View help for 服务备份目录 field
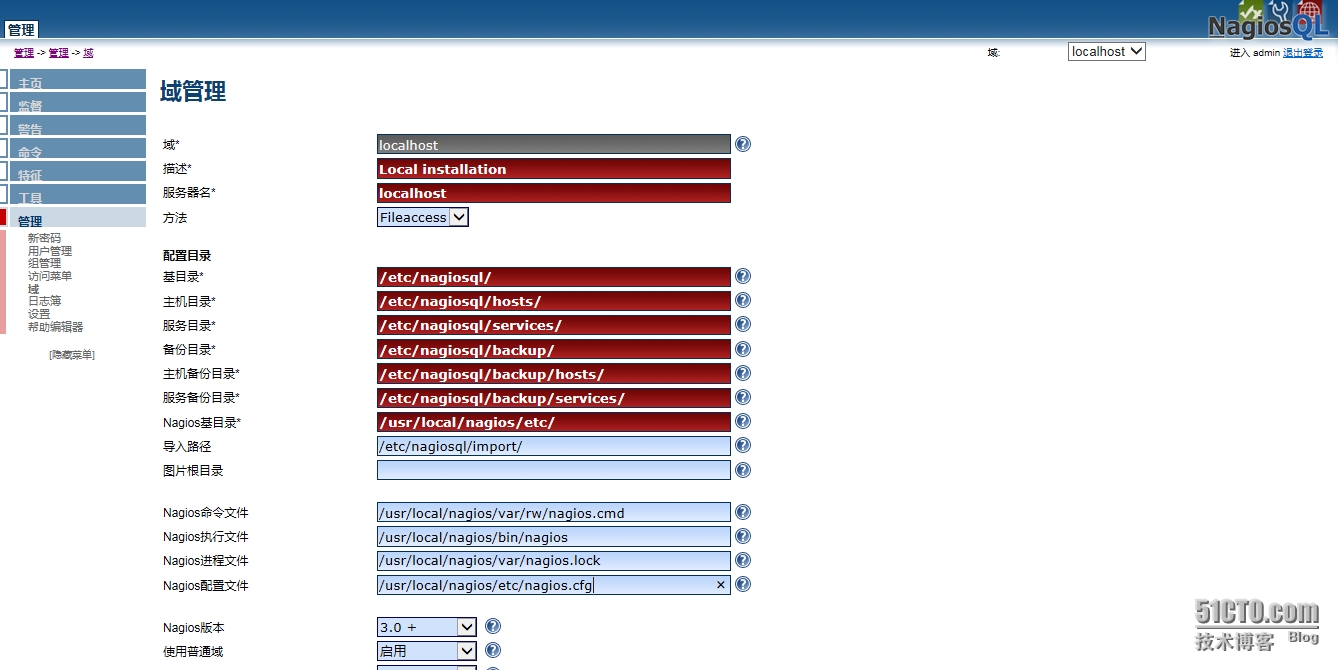The height and width of the screenshot is (670, 1338). (743, 397)
